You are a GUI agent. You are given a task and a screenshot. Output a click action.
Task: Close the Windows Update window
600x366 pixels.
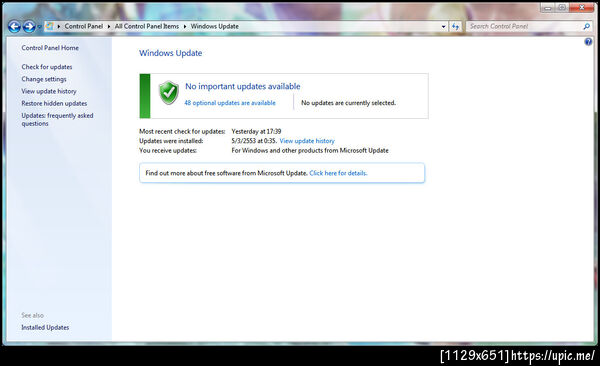click(x=582, y=8)
